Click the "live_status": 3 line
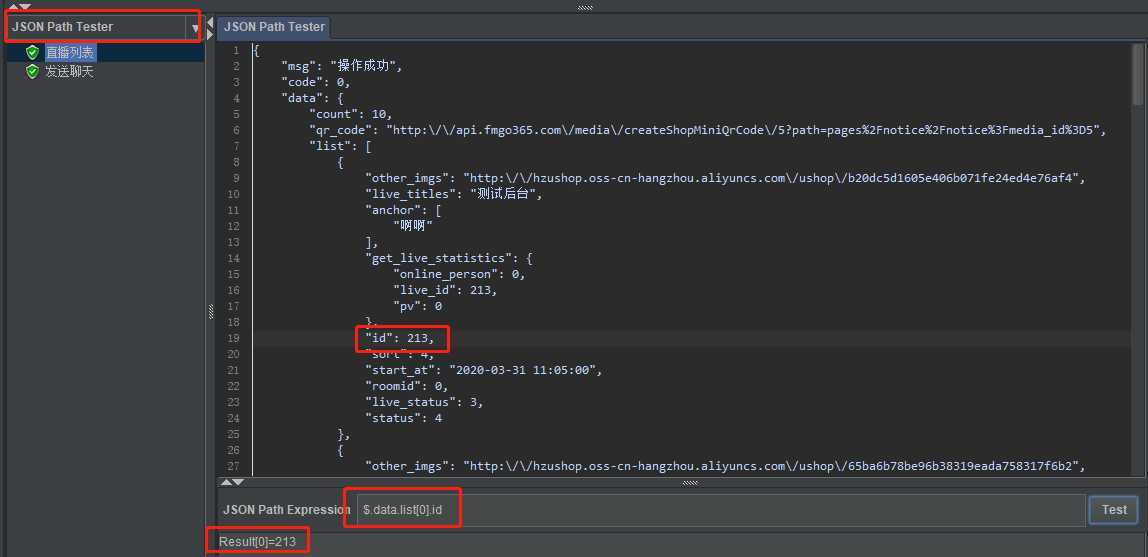 click(x=425, y=402)
